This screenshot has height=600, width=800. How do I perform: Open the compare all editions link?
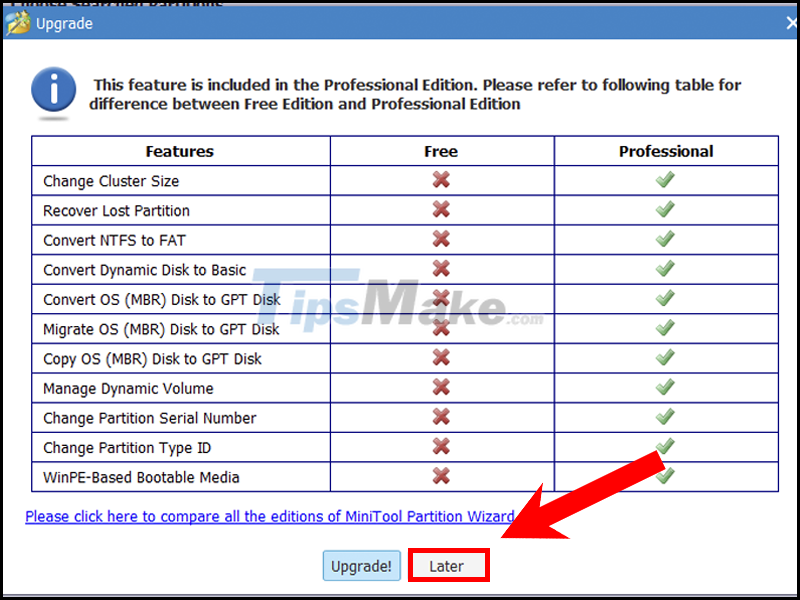click(270, 516)
